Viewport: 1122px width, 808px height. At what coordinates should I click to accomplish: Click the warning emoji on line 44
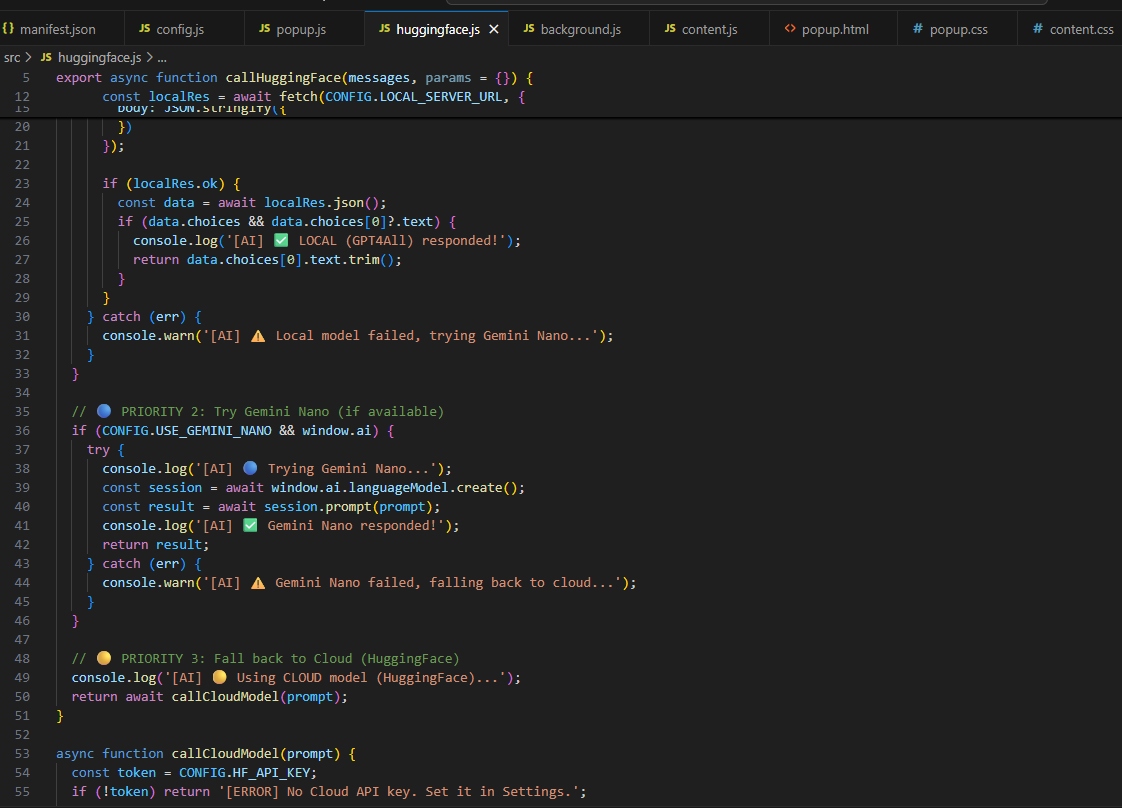(258, 583)
